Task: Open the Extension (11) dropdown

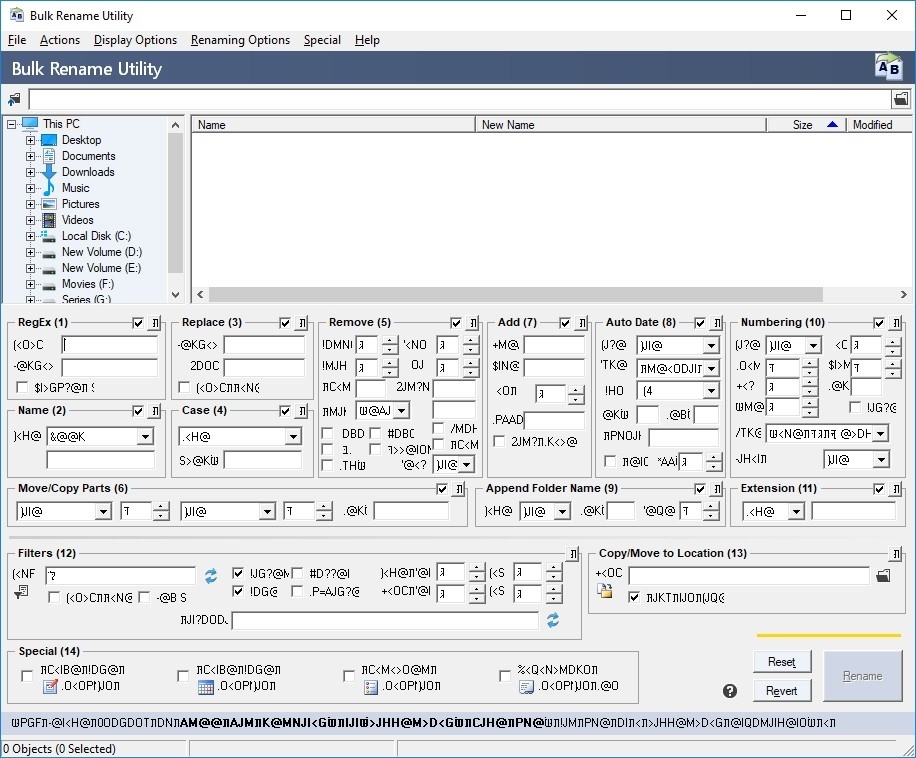Action: click(x=796, y=512)
